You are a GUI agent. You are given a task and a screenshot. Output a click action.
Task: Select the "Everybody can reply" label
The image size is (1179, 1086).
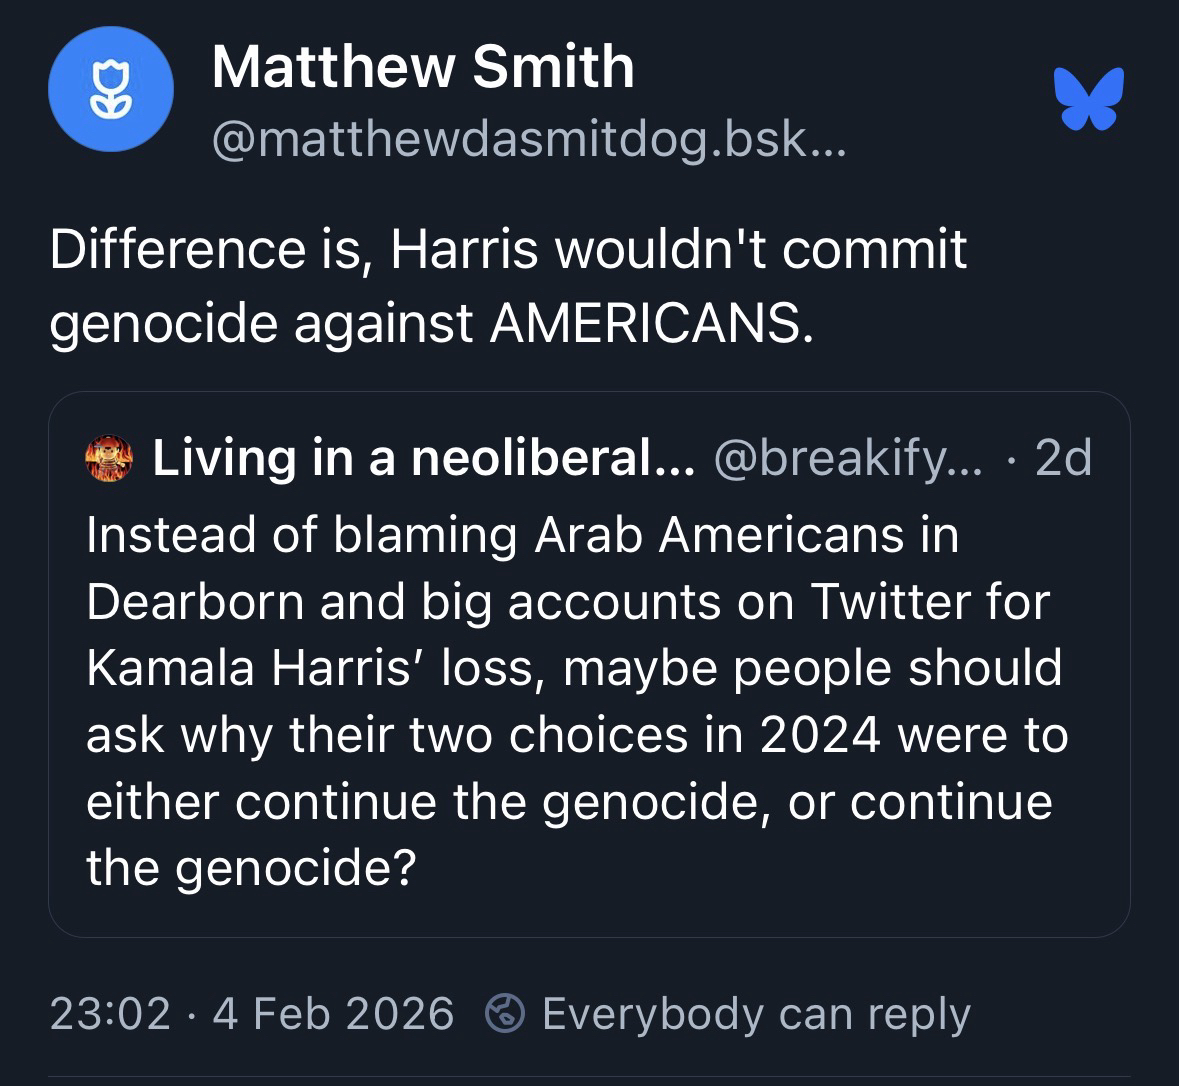point(756,1014)
